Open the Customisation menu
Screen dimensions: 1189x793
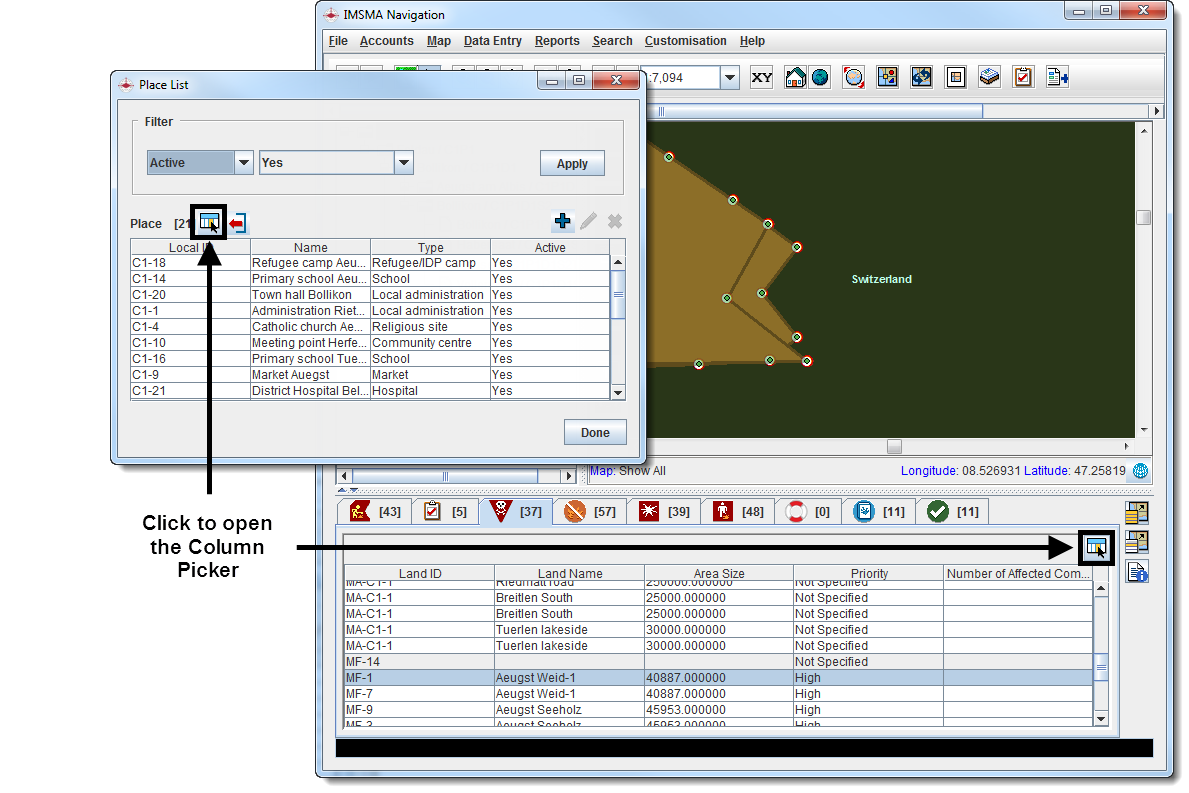685,41
